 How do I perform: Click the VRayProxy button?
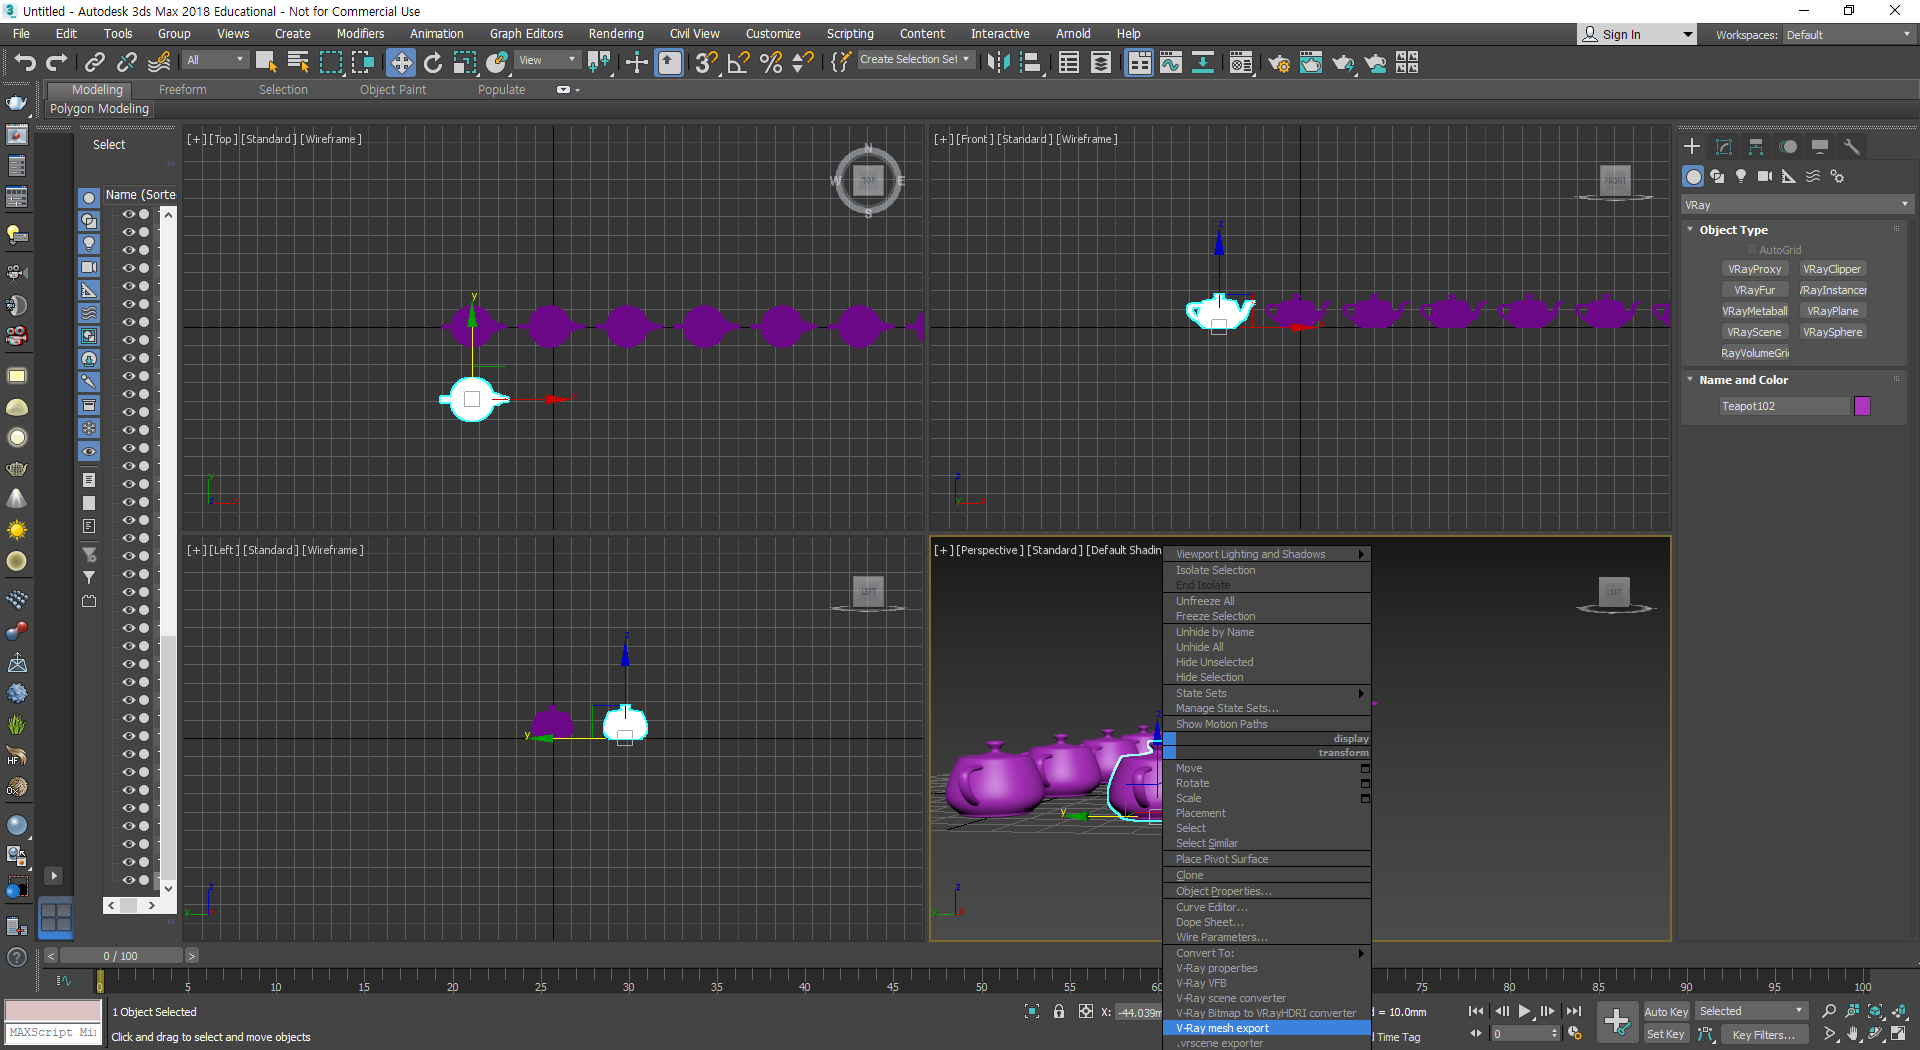1754,269
